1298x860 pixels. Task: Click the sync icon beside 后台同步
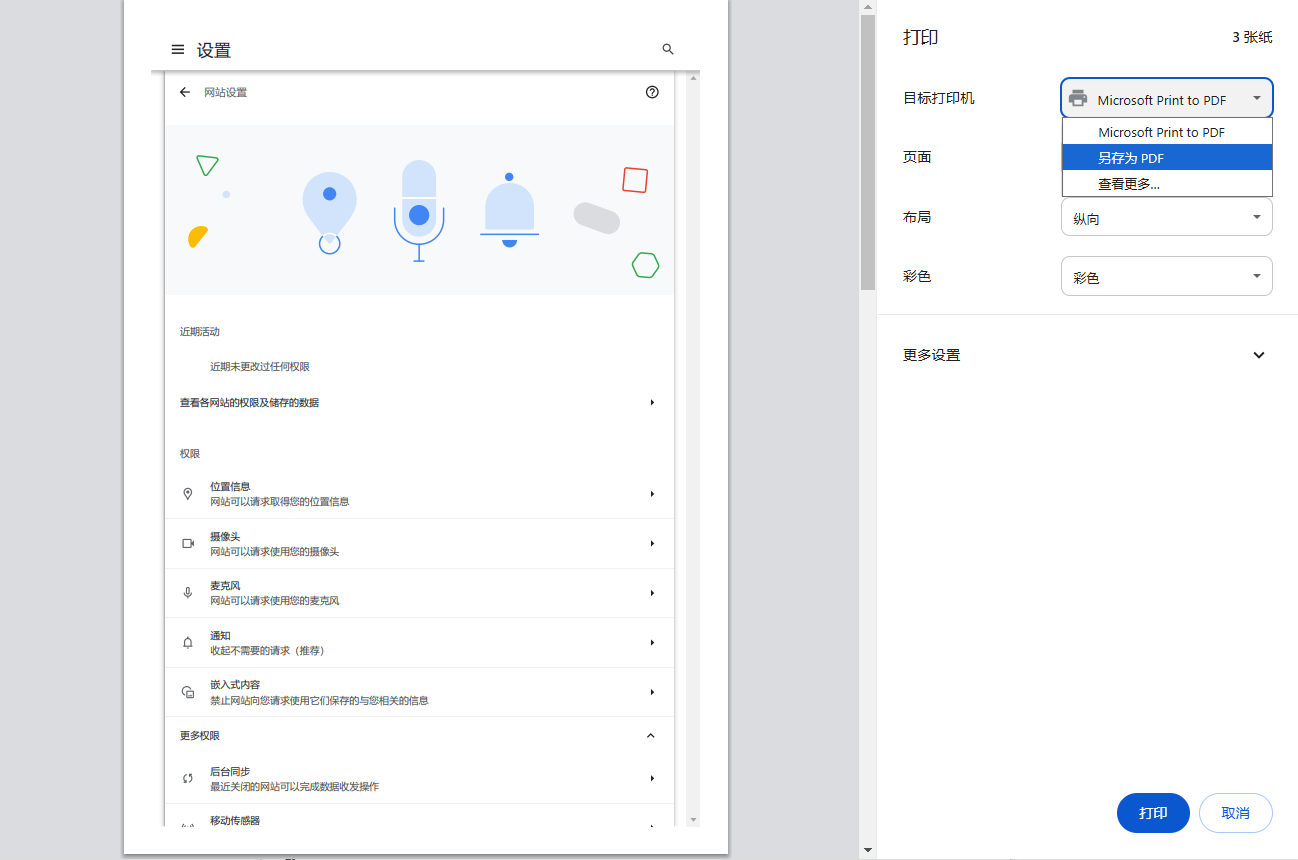pos(187,779)
